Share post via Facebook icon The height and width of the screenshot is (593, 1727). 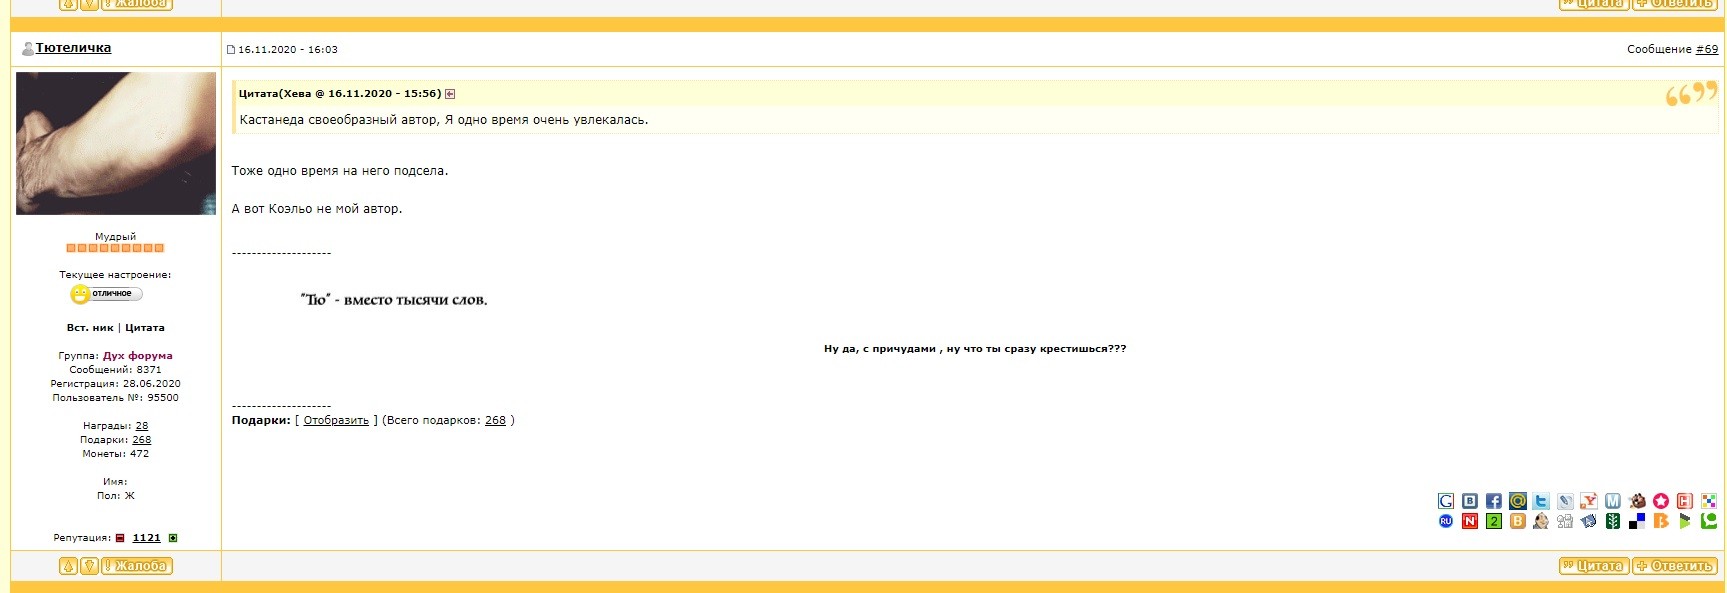[x=1493, y=501]
